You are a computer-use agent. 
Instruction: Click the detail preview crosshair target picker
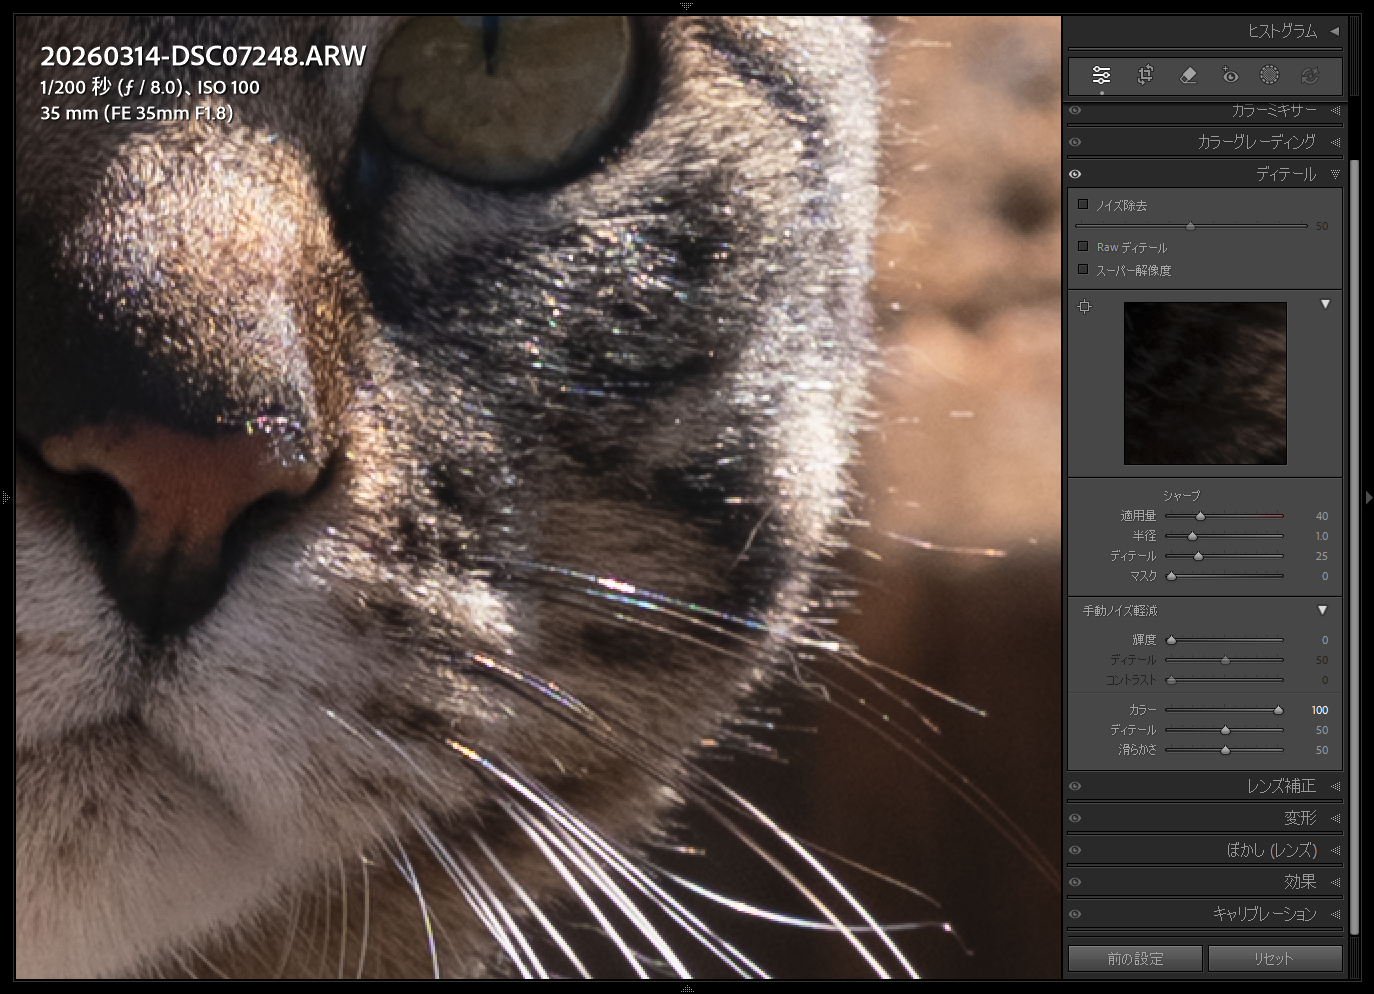tap(1085, 306)
